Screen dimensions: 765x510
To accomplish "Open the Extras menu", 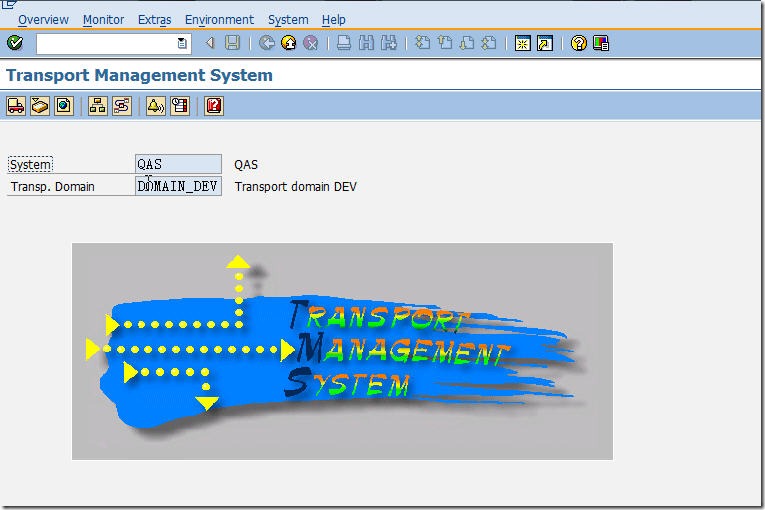I will (x=155, y=20).
